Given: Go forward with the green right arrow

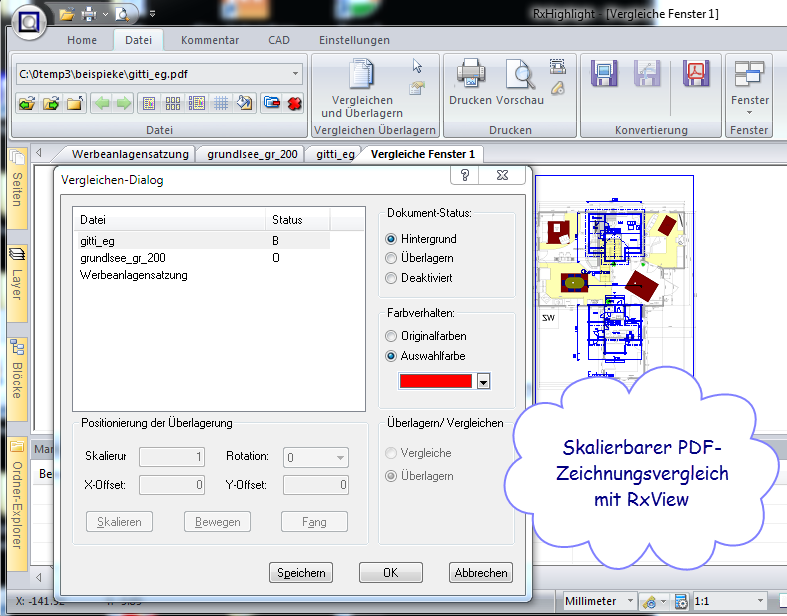Looking at the screenshot, I should click(123, 103).
